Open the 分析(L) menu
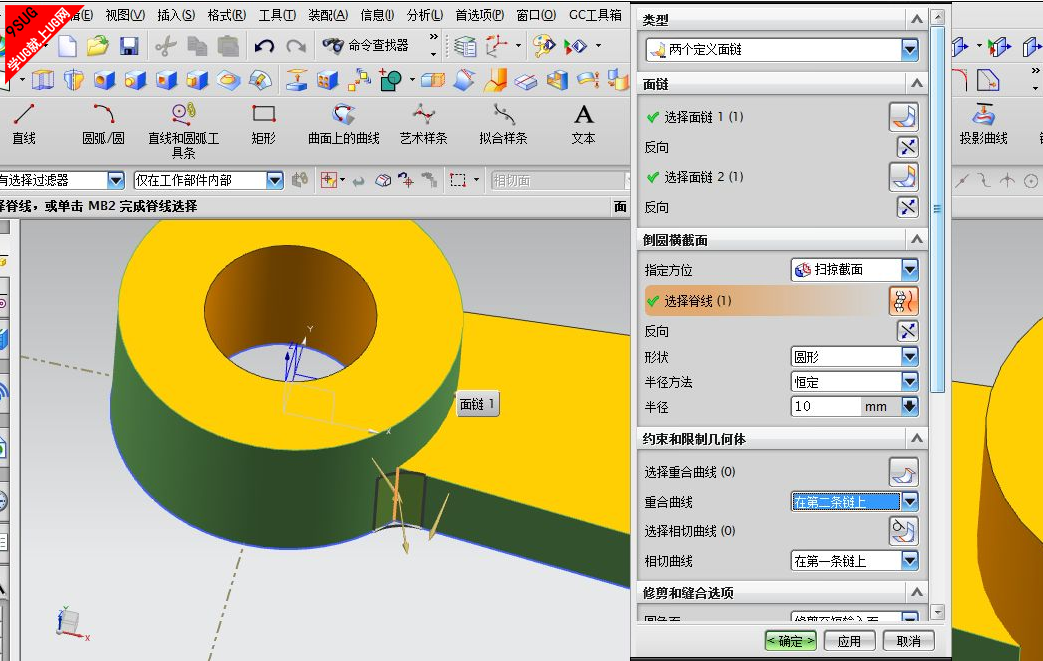This screenshot has height=661, width=1043. coord(425,15)
